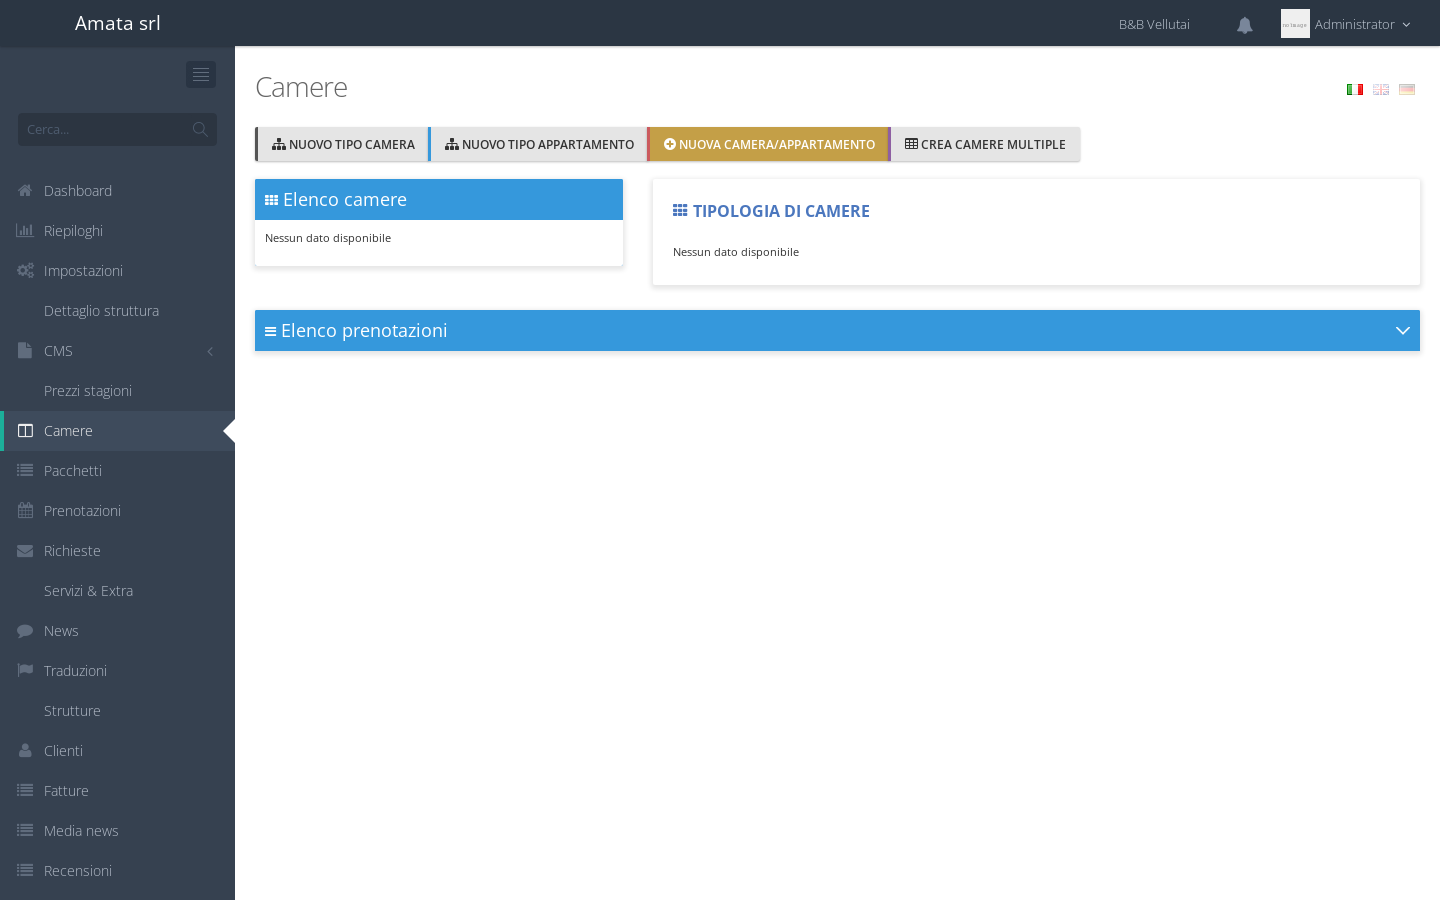This screenshot has width=1440, height=900.
Task: Switch language to the English flag
Action: tap(1381, 90)
